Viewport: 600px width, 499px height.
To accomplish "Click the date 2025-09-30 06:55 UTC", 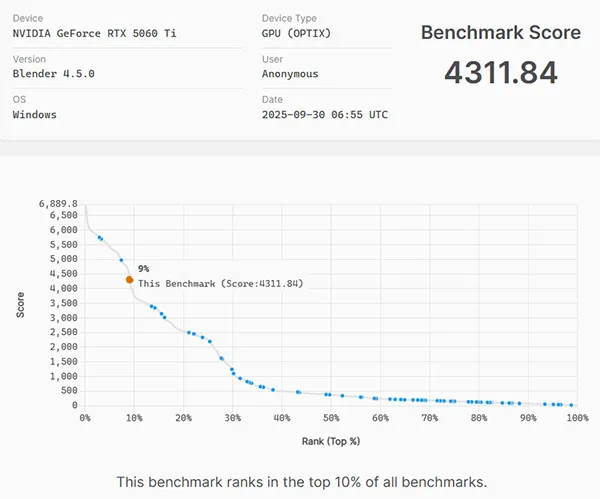I will [325, 114].
